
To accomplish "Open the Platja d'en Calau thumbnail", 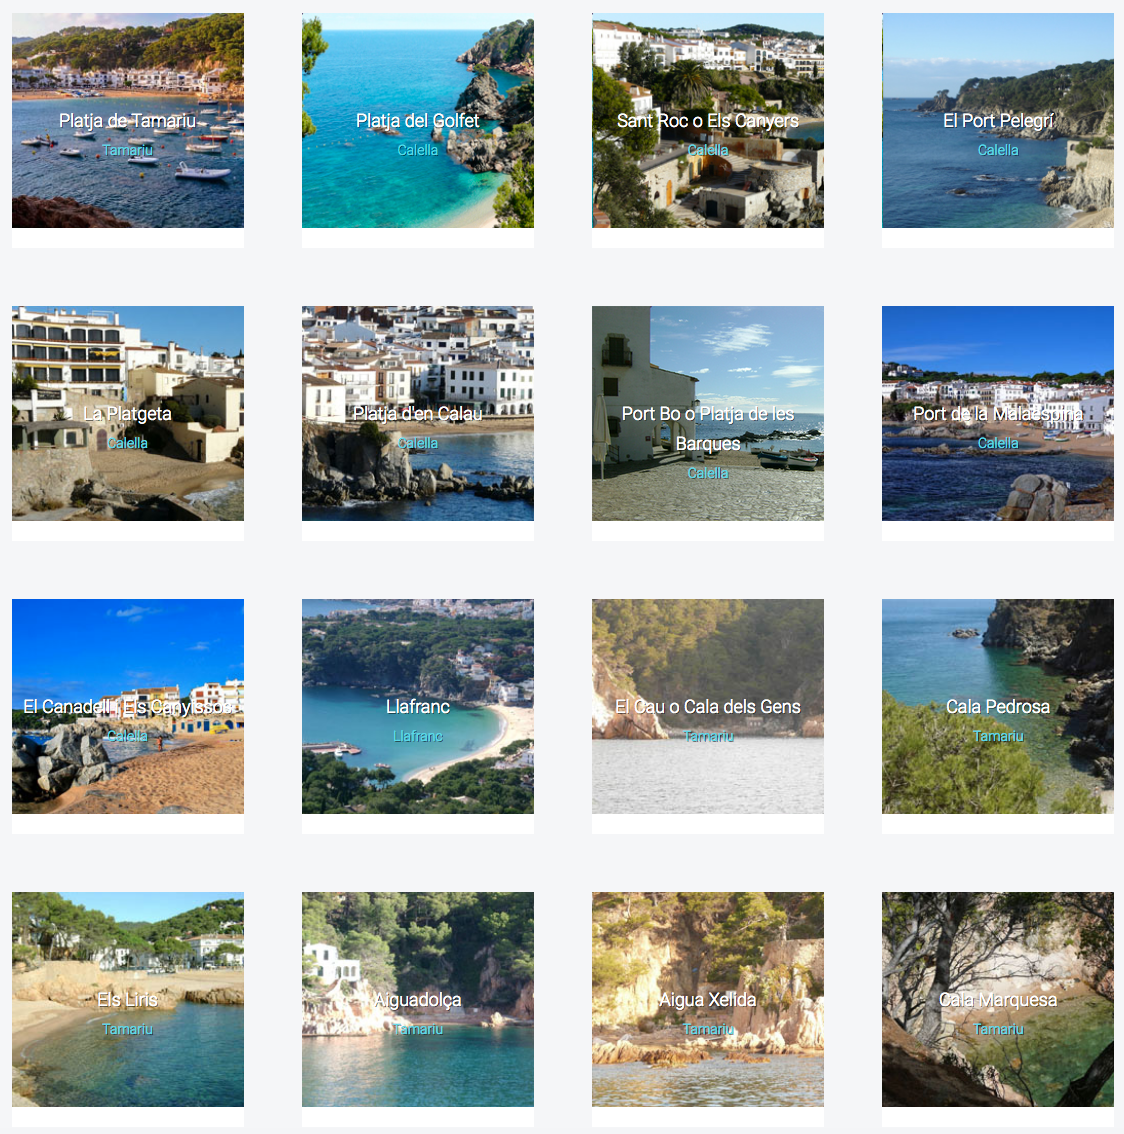I will coord(418,414).
